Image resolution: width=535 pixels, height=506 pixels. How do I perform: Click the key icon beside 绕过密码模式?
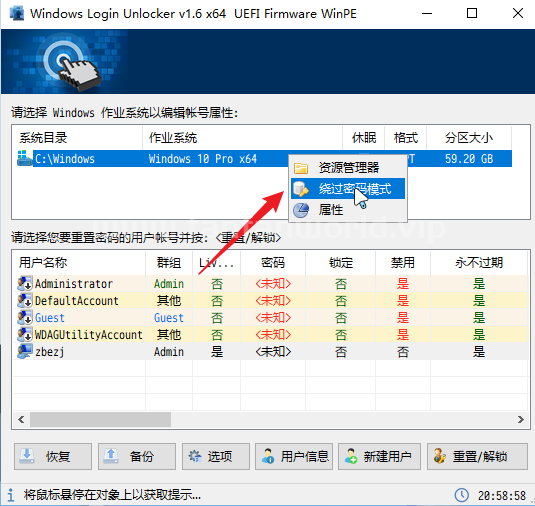pyautogui.click(x=301, y=189)
